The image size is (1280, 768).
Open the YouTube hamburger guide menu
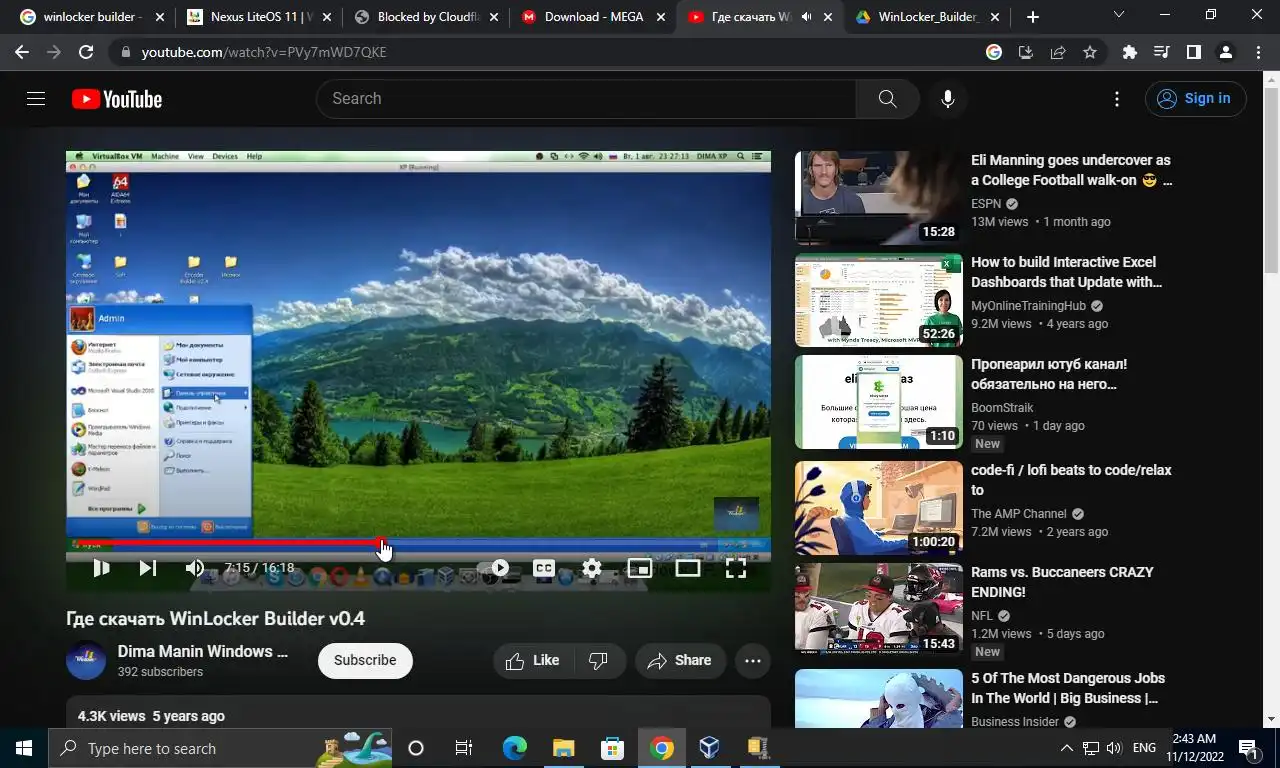(36, 98)
